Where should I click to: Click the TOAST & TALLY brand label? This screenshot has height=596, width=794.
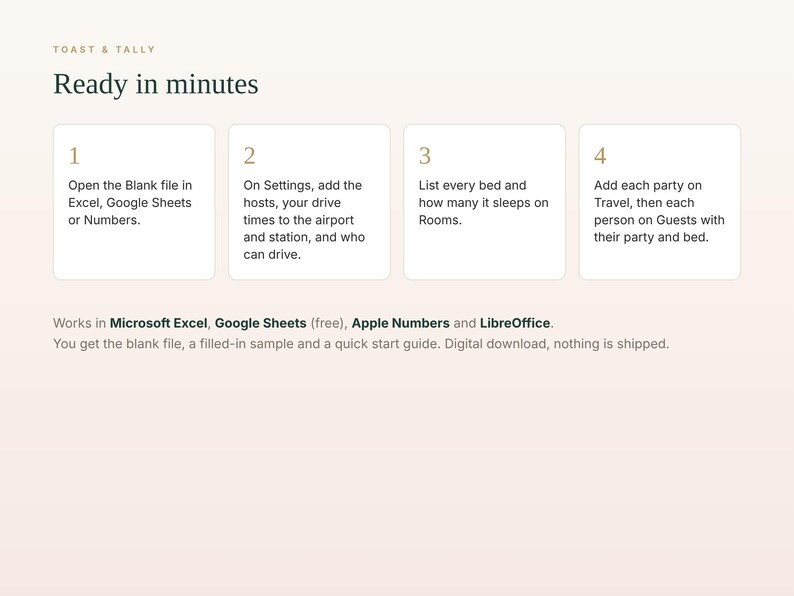[104, 50]
